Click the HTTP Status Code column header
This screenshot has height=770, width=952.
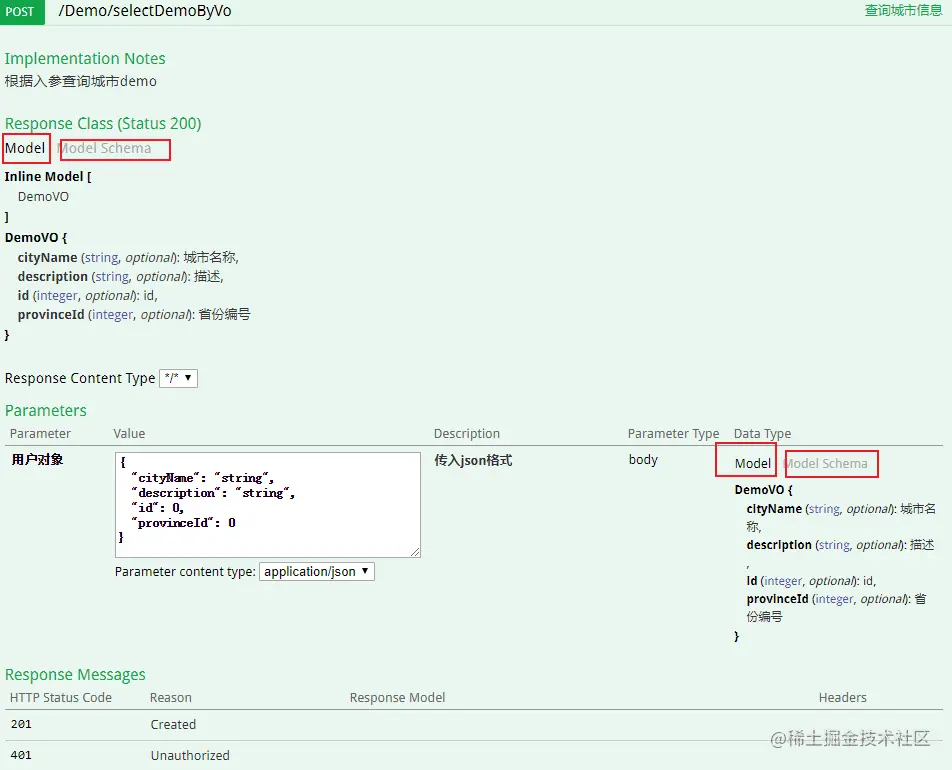click(x=61, y=698)
